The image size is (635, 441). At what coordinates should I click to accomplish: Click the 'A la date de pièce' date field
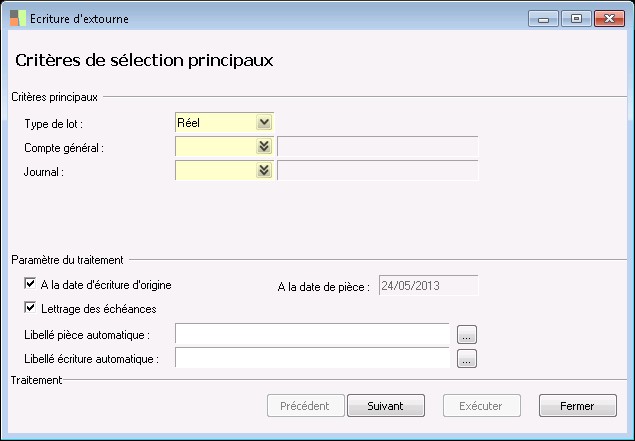427,286
